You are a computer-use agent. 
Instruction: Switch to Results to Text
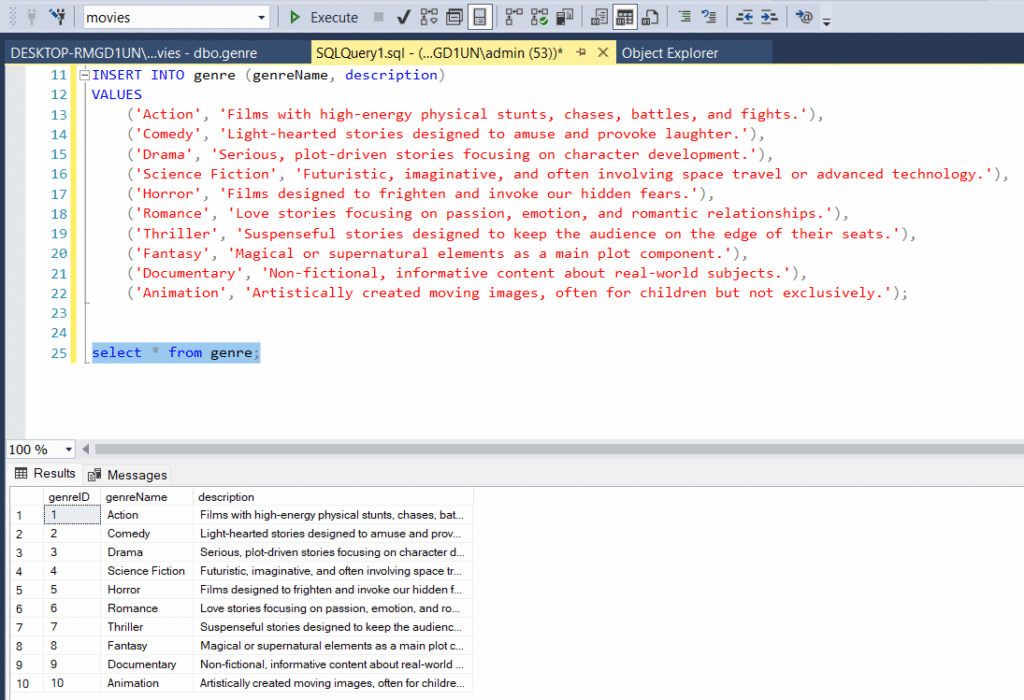click(599, 17)
